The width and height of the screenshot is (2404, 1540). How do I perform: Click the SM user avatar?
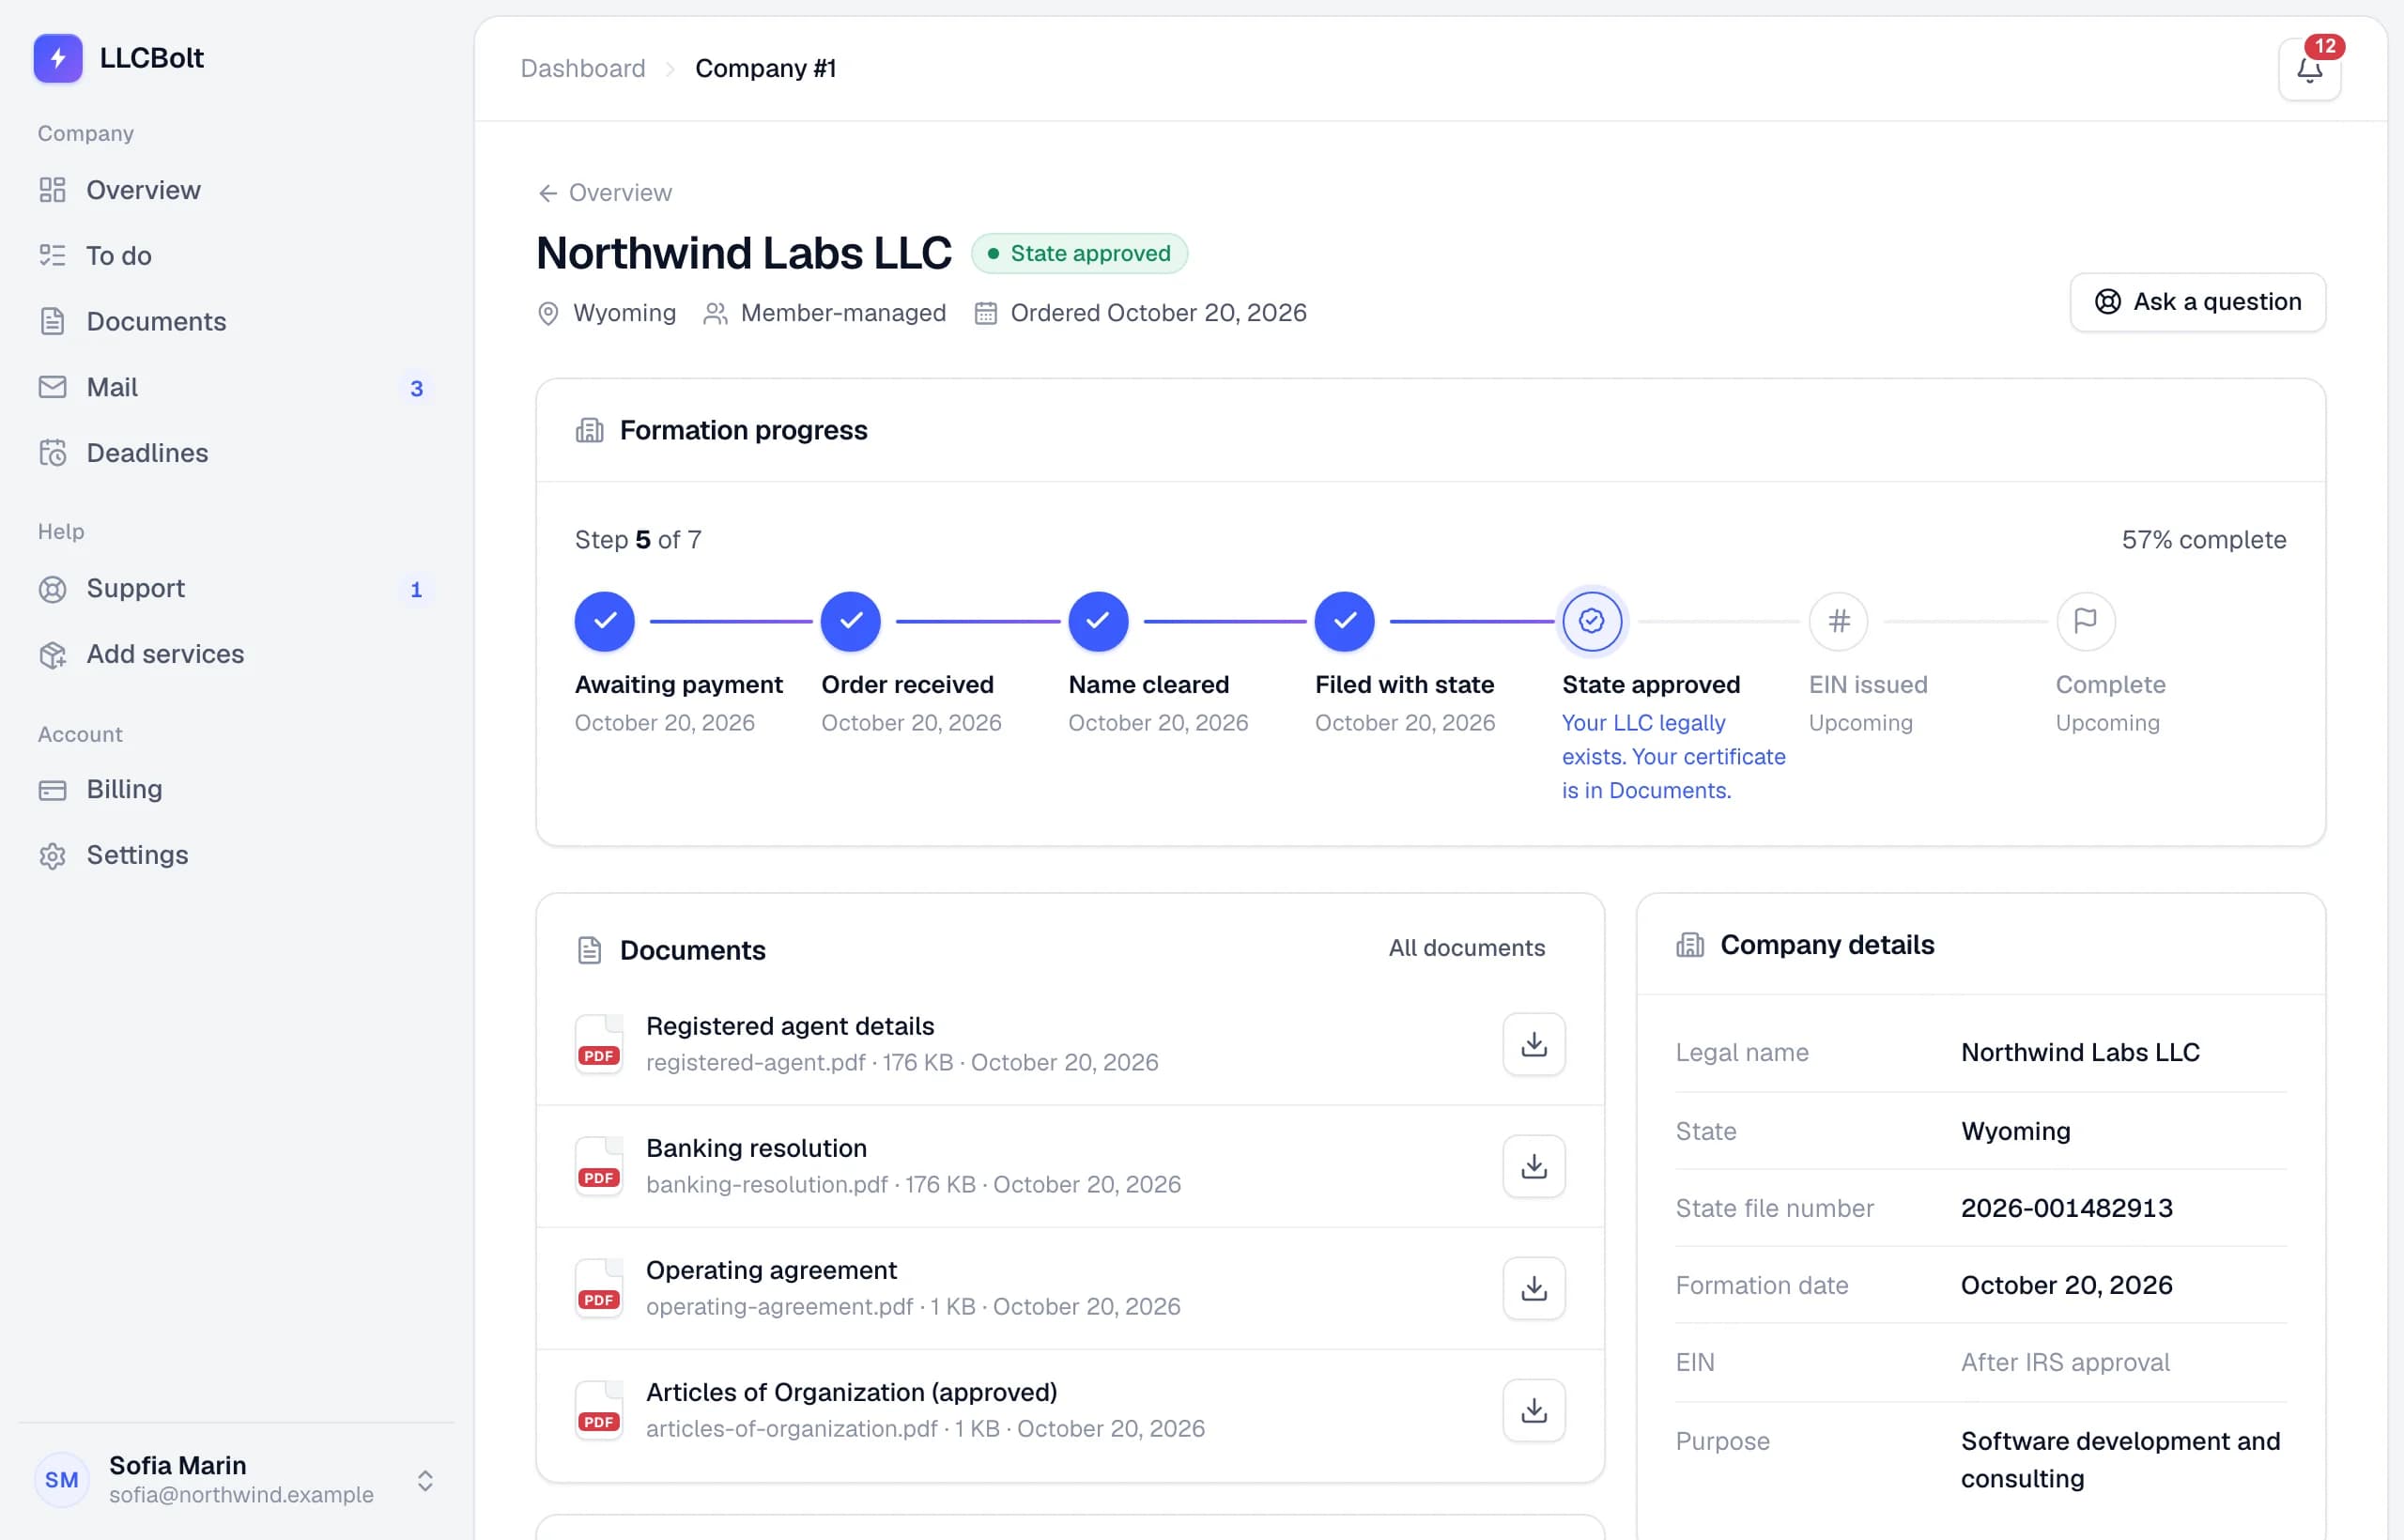62,1480
